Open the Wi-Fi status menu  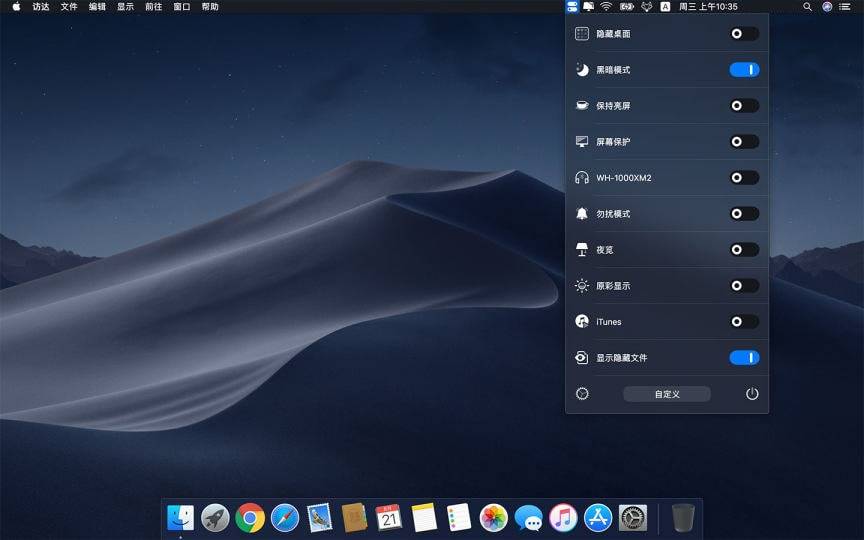(606, 6)
